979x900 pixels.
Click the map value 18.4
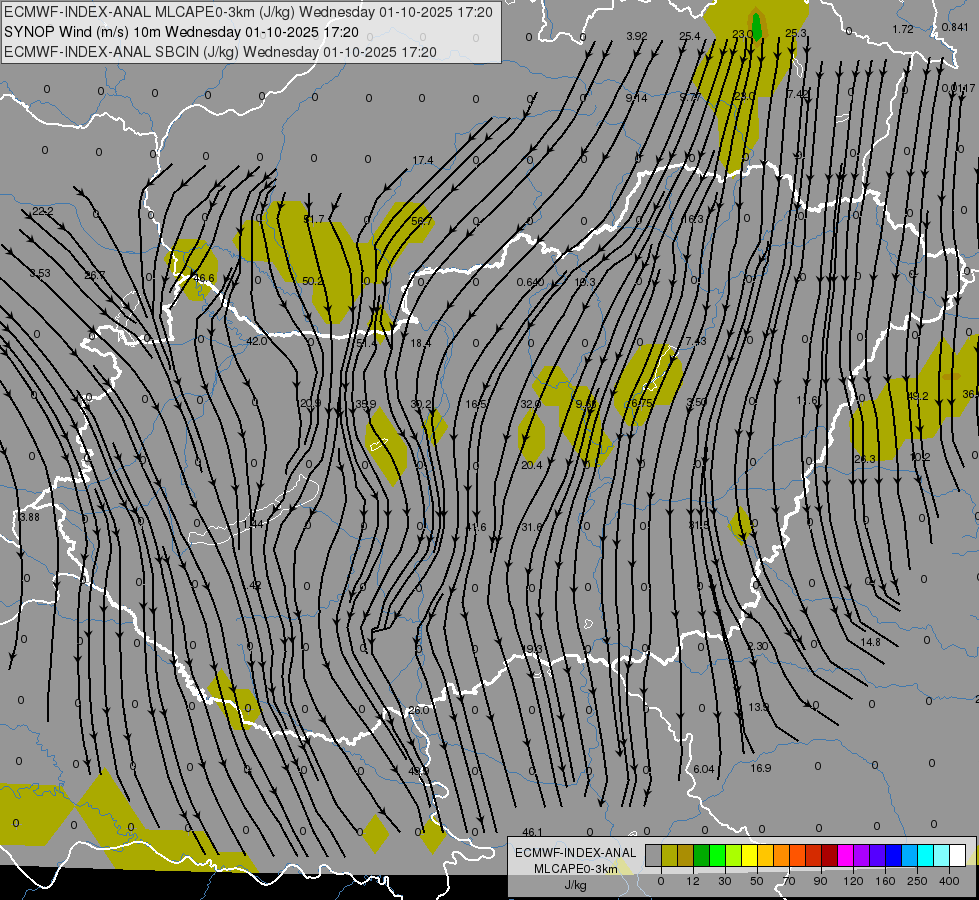coord(421,343)
